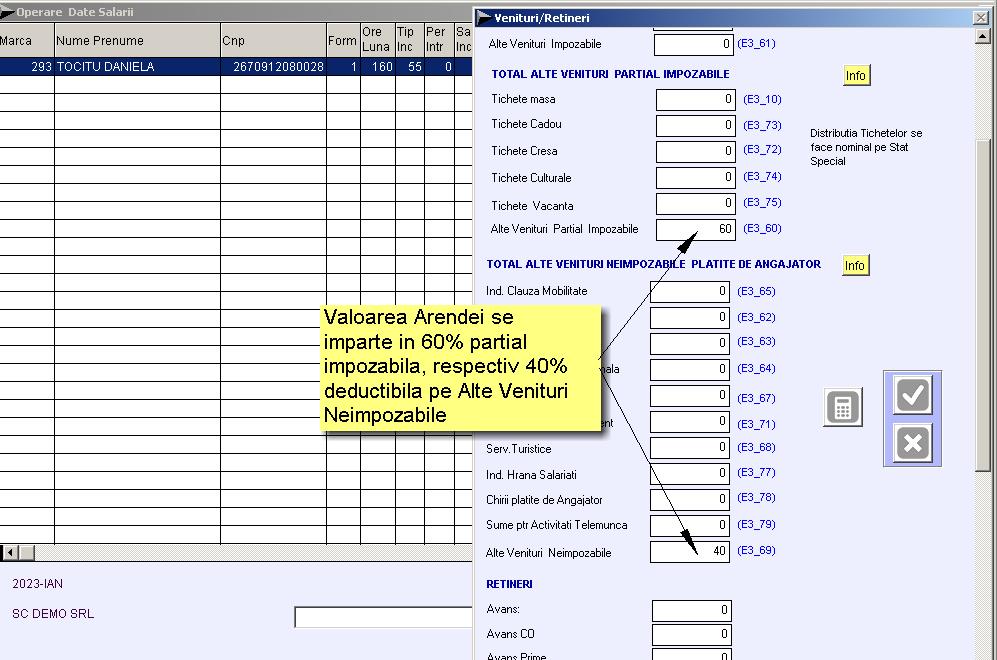Screen dimensions: 997x660
Task: Cancel with the X icon button
Action: coord(912,443)
